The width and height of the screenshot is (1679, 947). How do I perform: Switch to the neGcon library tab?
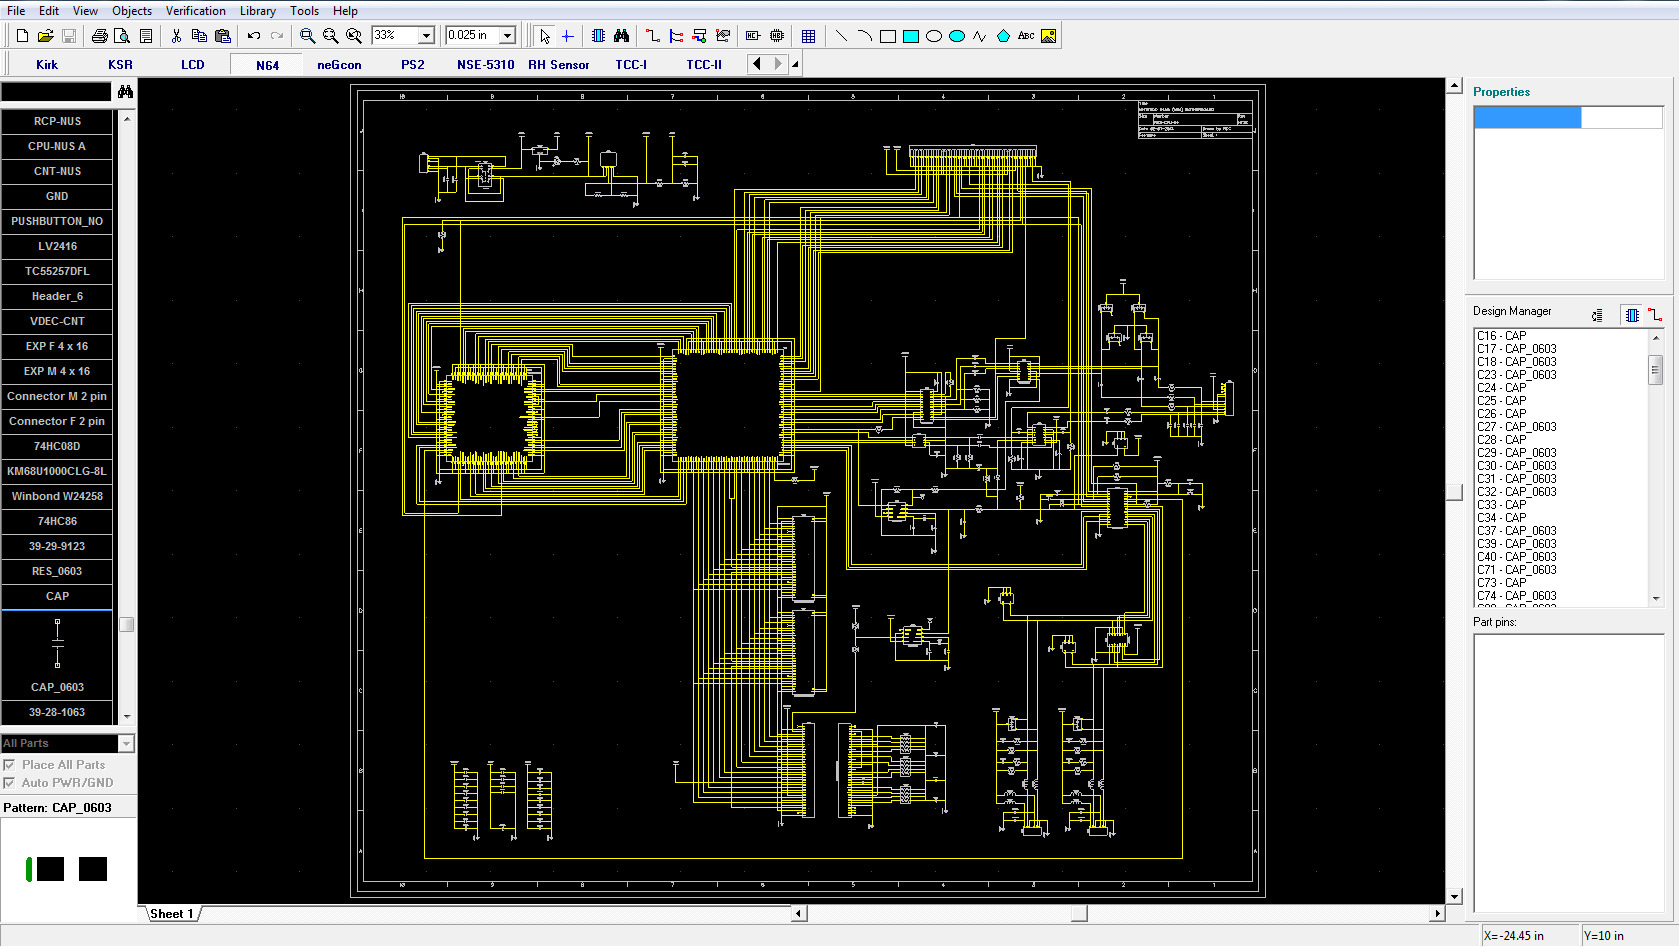coord(339,65)
